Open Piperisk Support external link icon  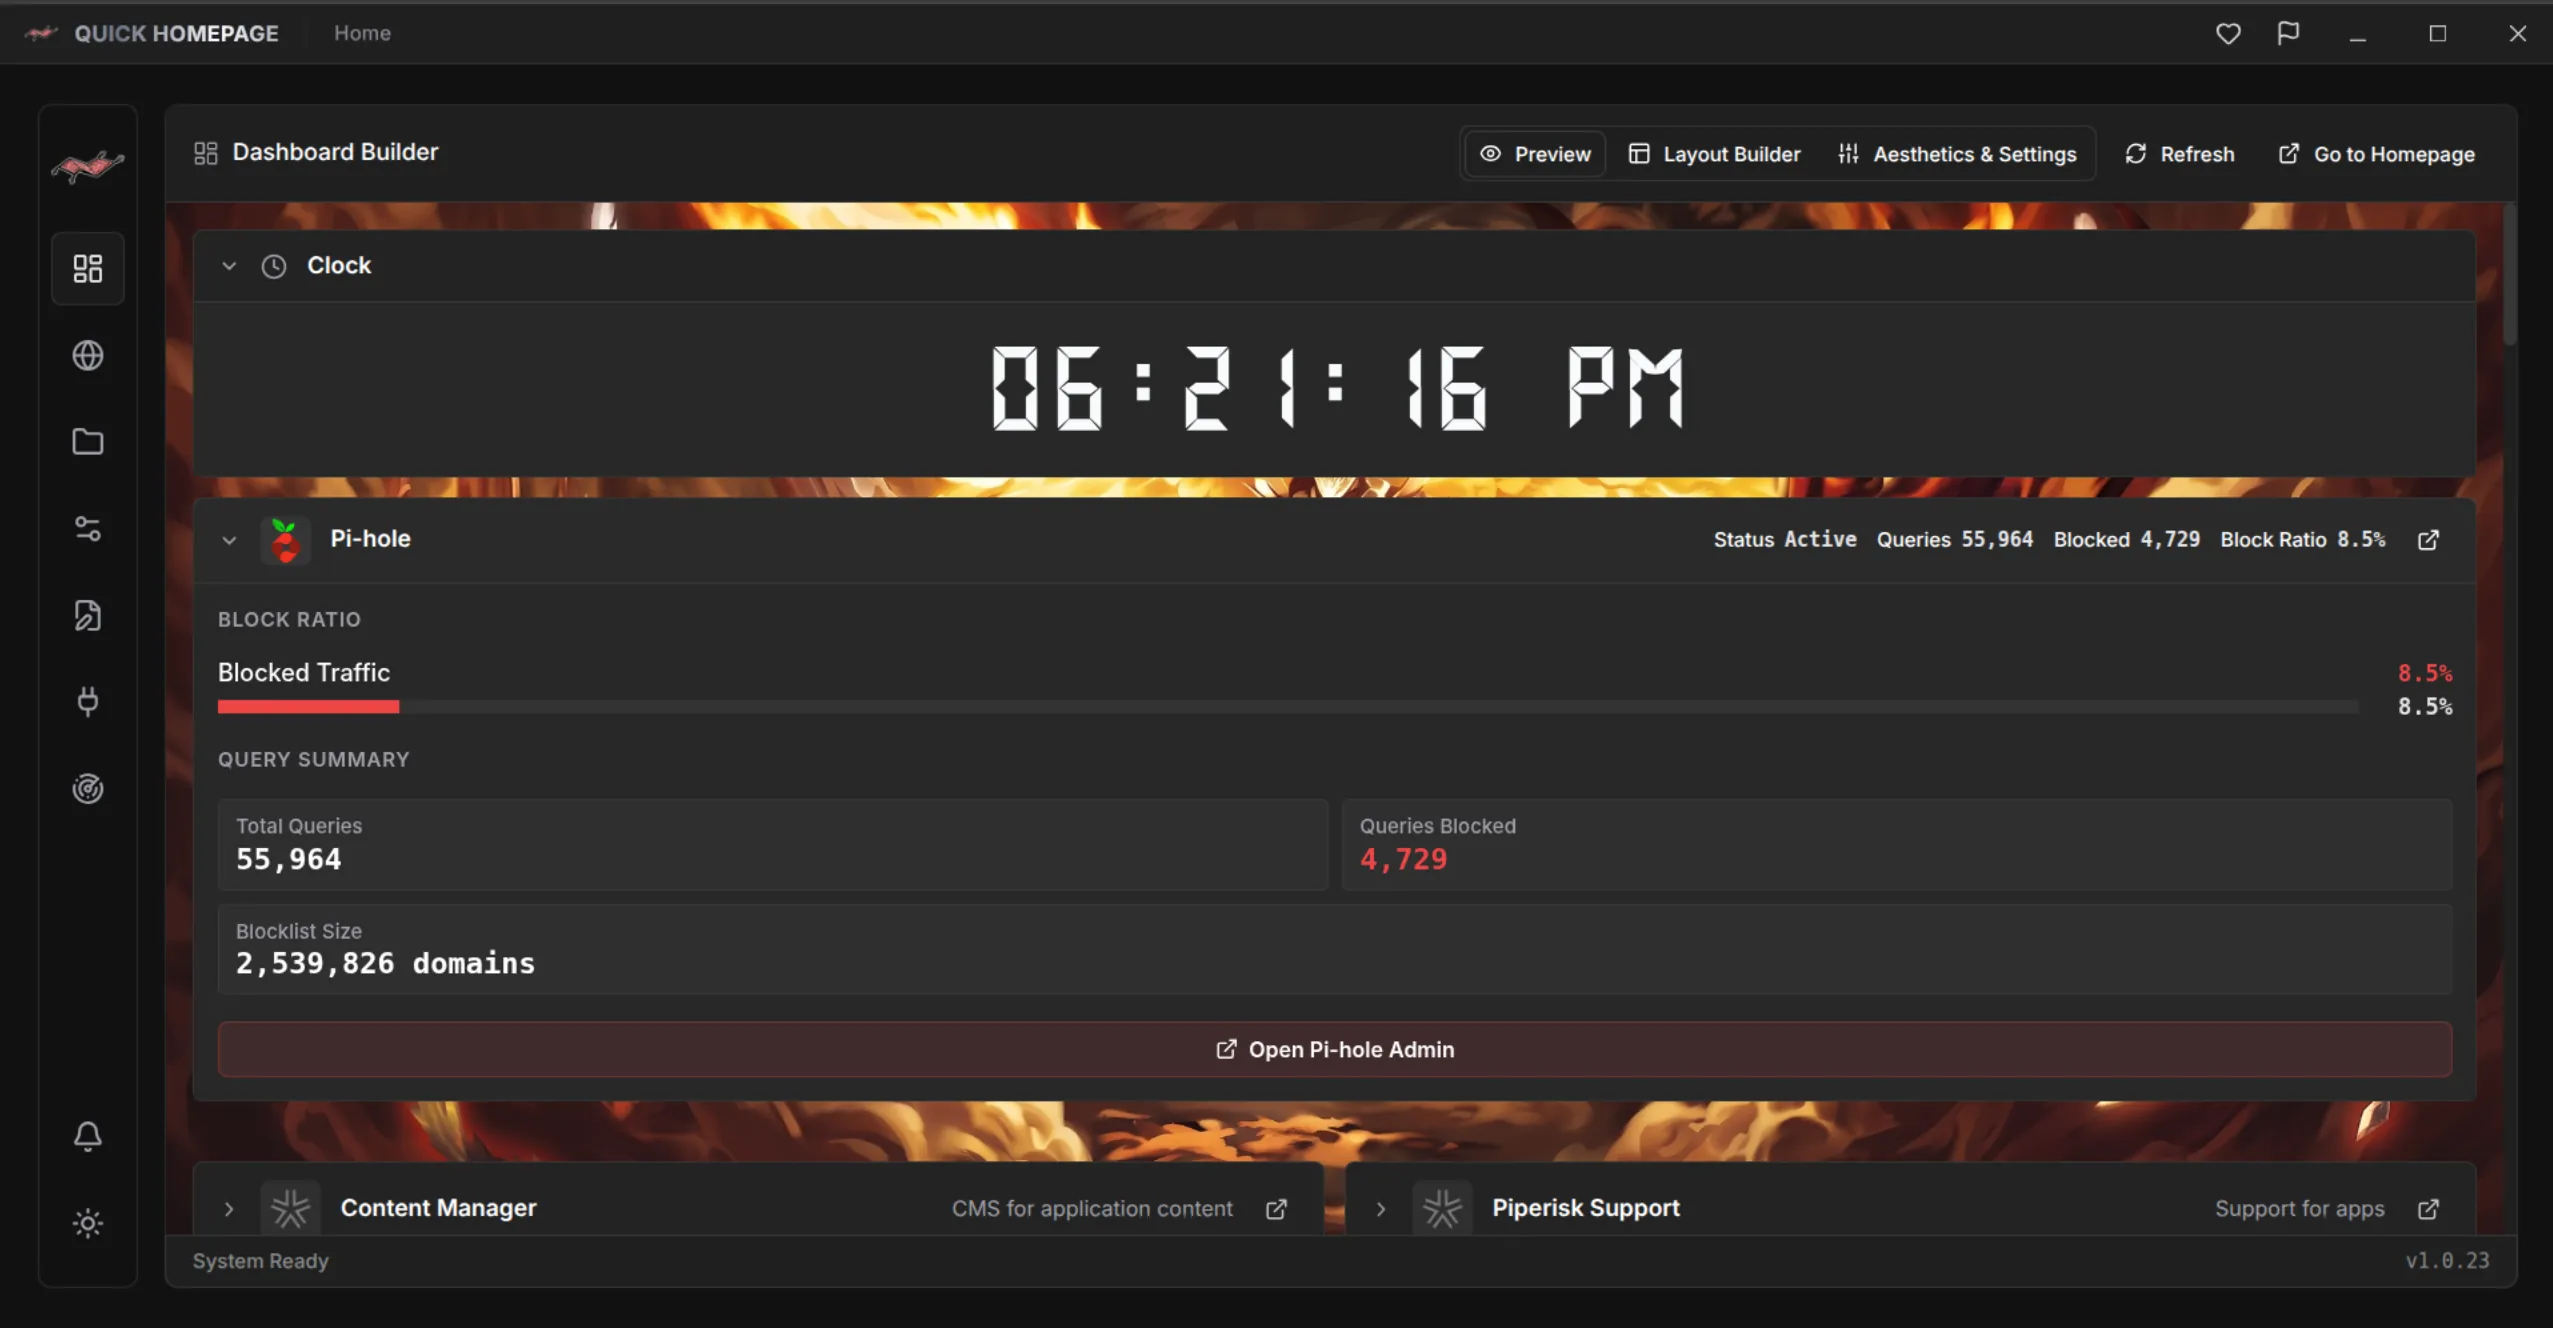pyautogui.click(x=2428, y=1209)
